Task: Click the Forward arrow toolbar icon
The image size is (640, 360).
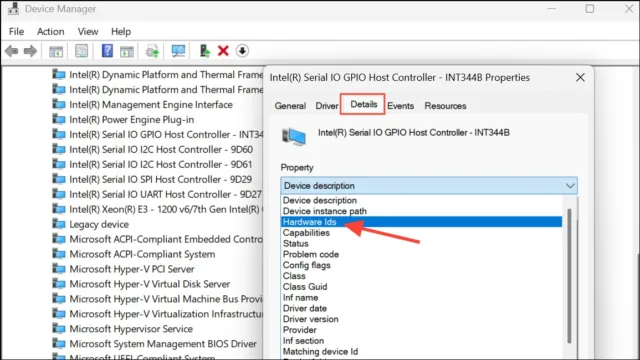Action: click(x=30, y=51)
